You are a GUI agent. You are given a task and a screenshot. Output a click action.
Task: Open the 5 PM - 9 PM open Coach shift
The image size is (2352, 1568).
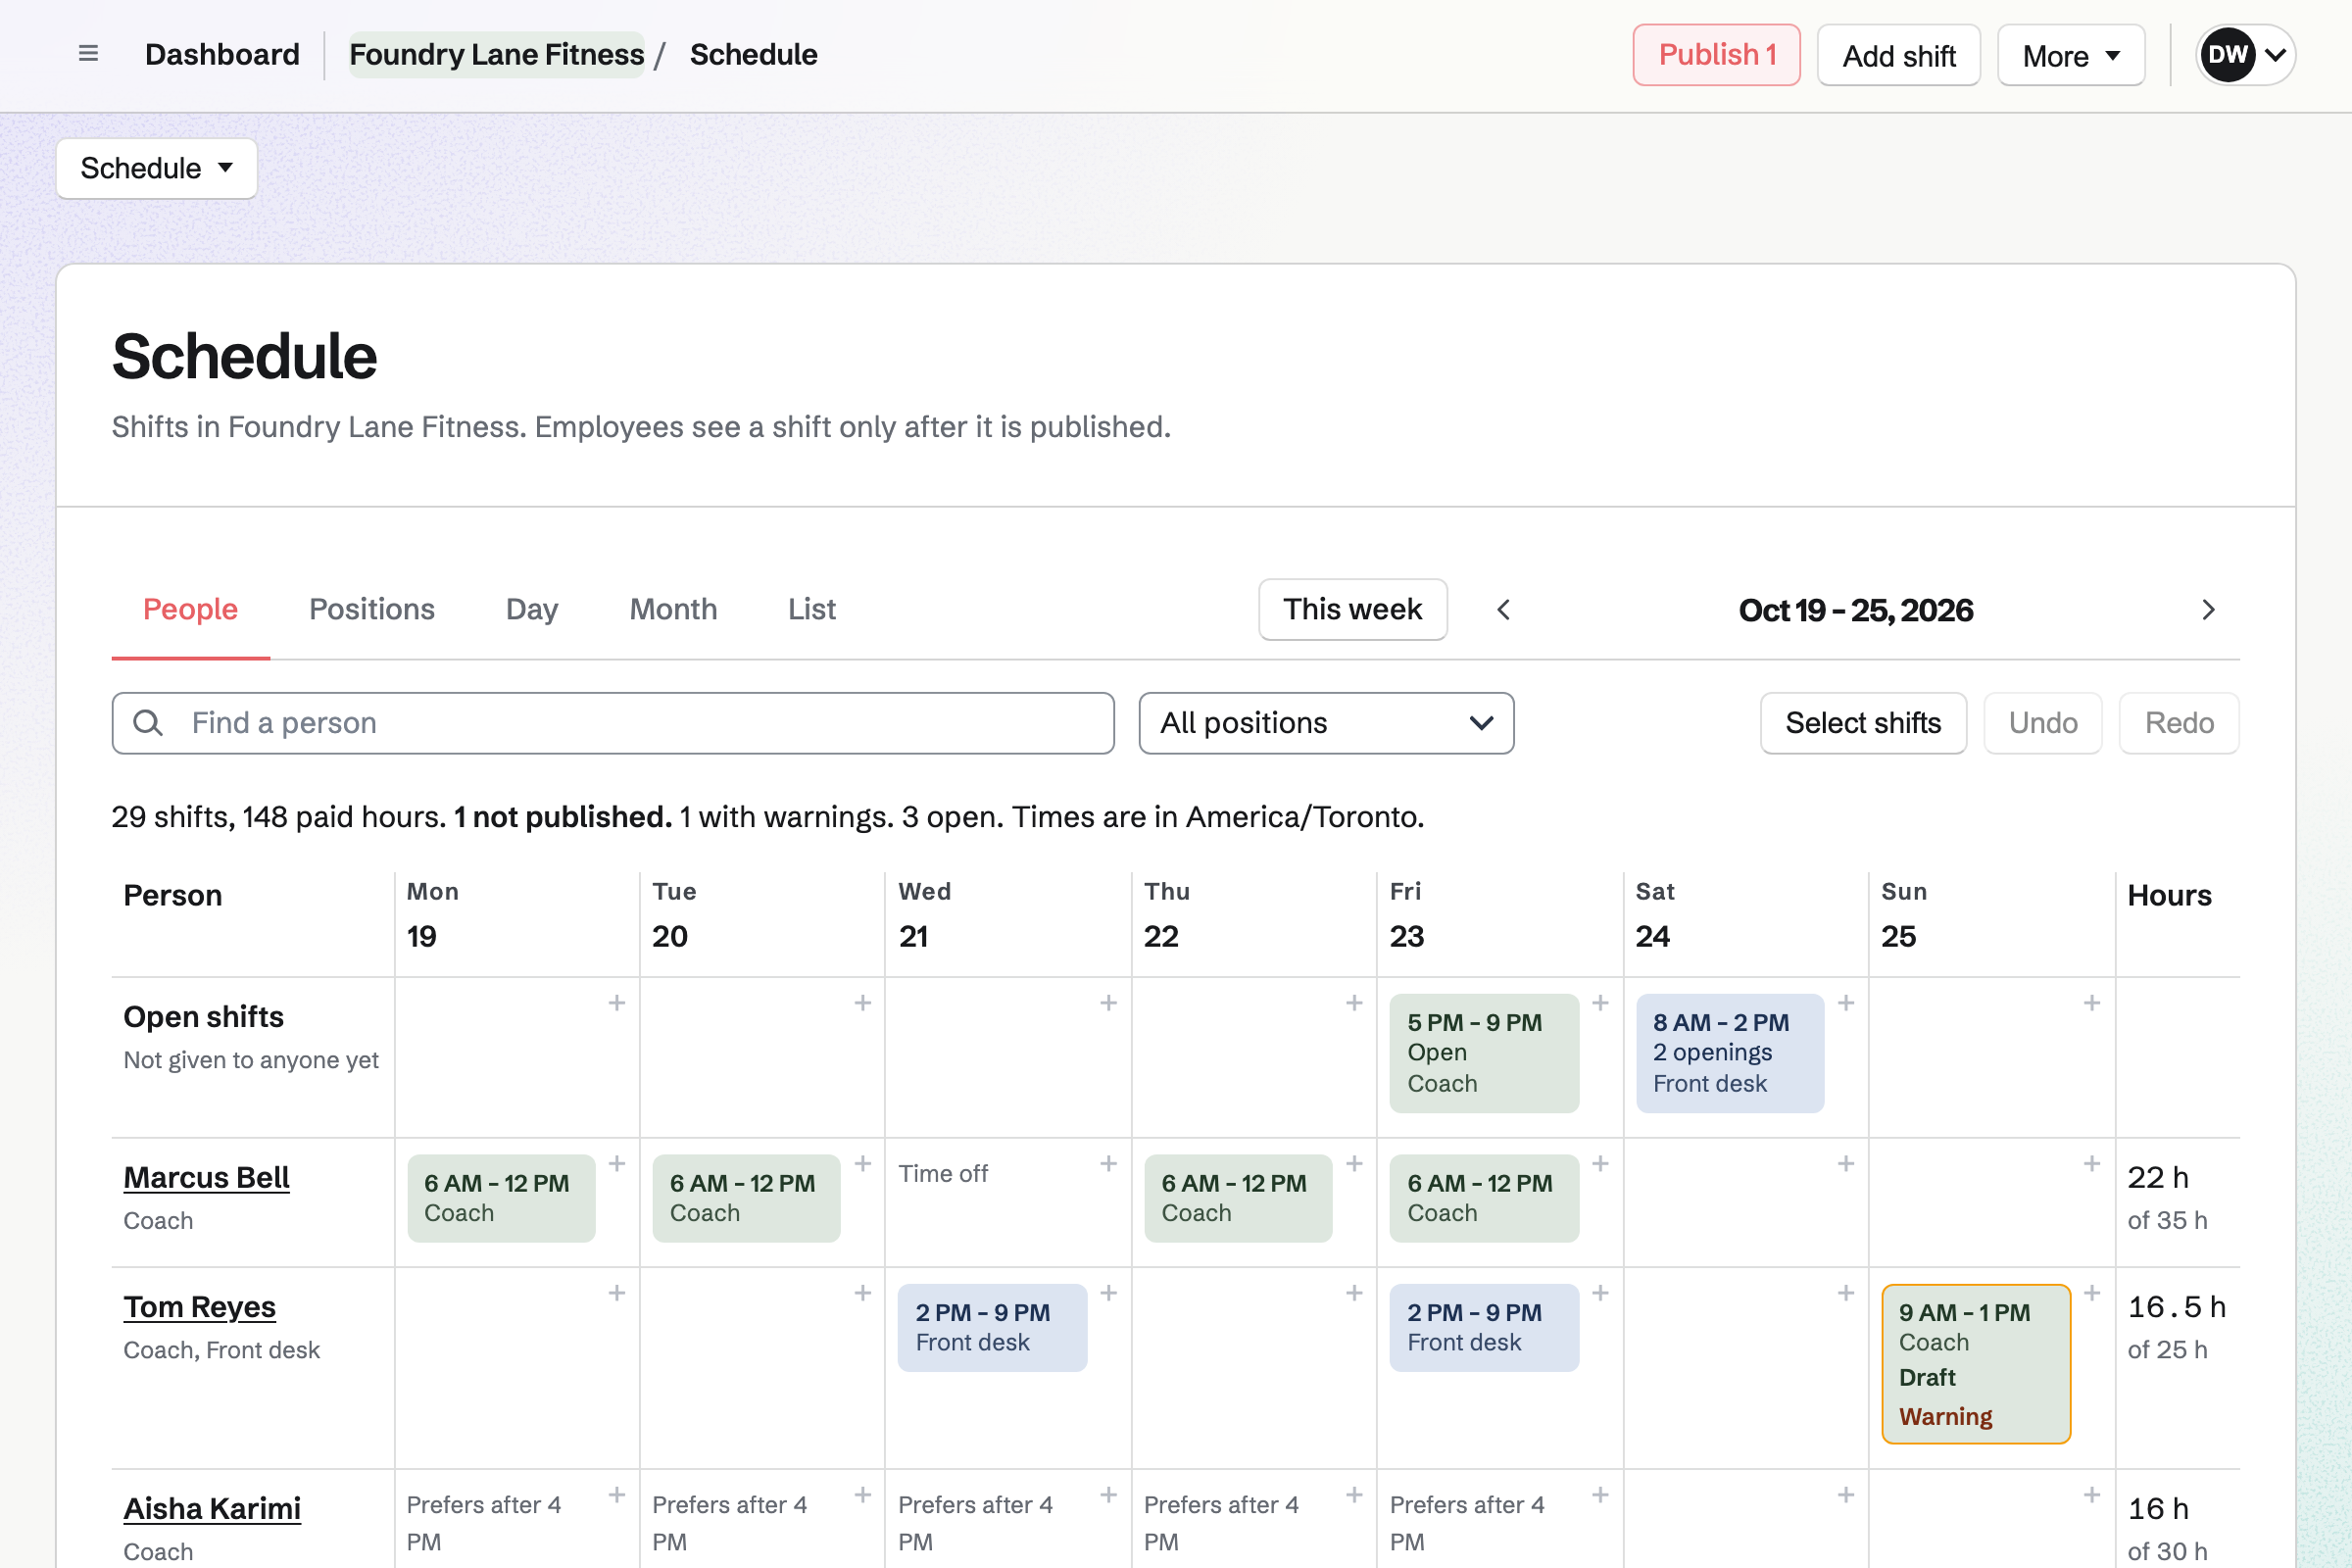tap(1484, 1053)
